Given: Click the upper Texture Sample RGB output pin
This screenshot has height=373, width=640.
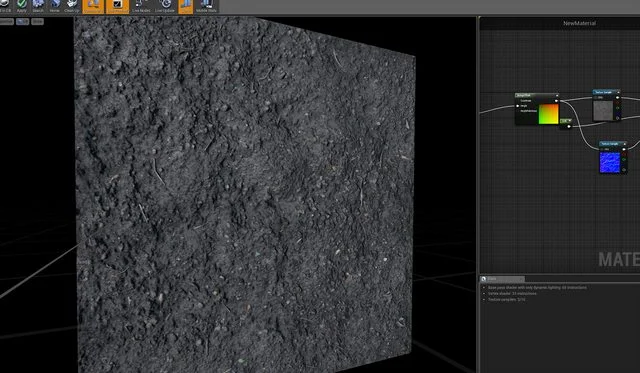Looking at the screenshot, I should pyautogui.click(x=617, y=98).
